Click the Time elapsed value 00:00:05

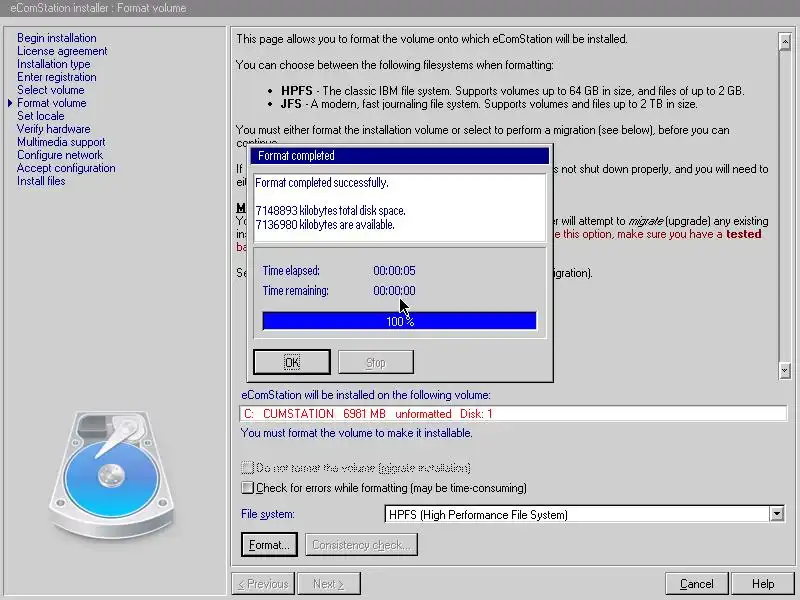[394, 270]
